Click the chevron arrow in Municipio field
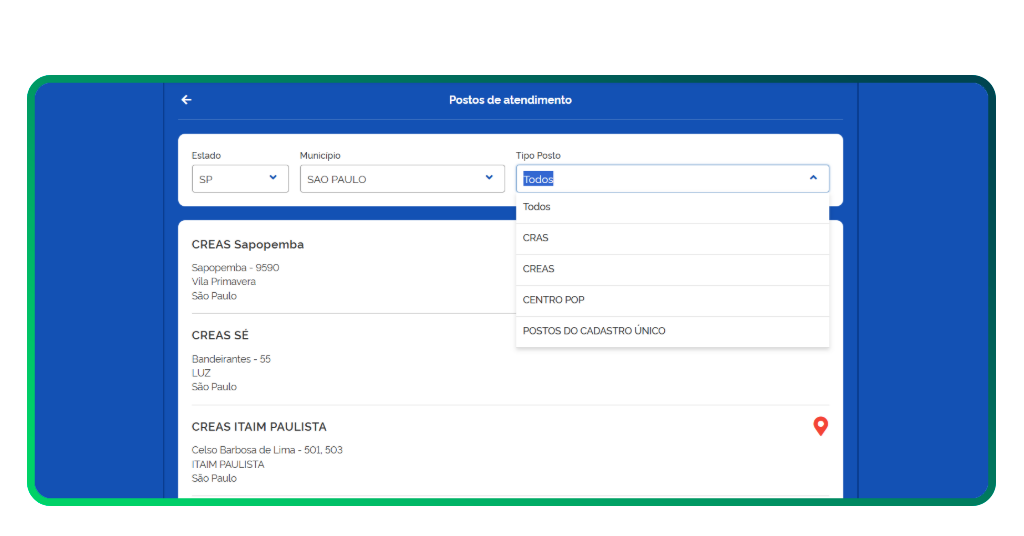The width and height of the screenshot is (1024, 536). [x=489, y=178]
